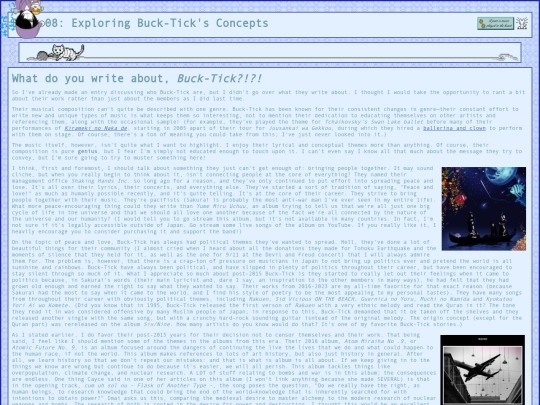The height and width of the screenshot is (405, 540).
Task: Click the italic text 'Shaking Hands Inc.'
Action: click(x=100, y=181)
